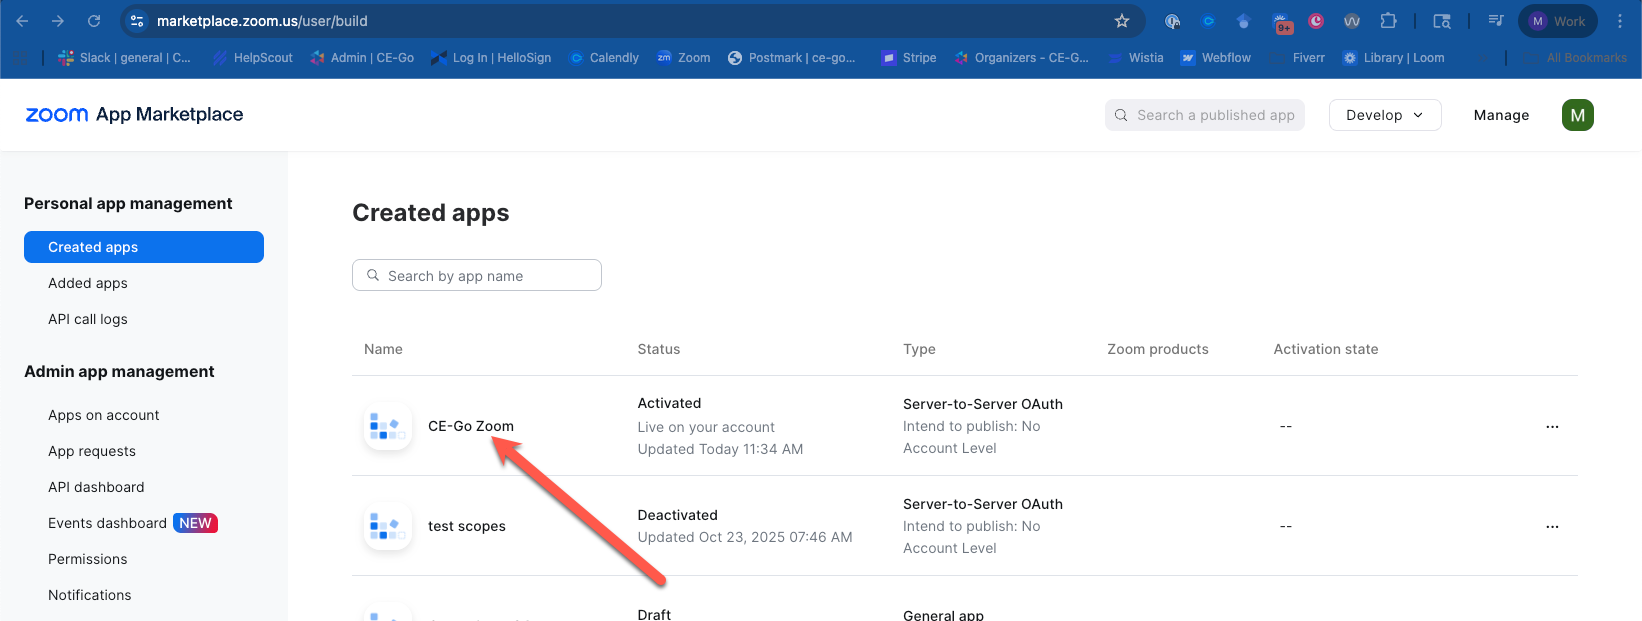Viewport: 1642px width, 621px height.
Task: Click the 'Deactivated' status text
Action: [x=677, y=515]
